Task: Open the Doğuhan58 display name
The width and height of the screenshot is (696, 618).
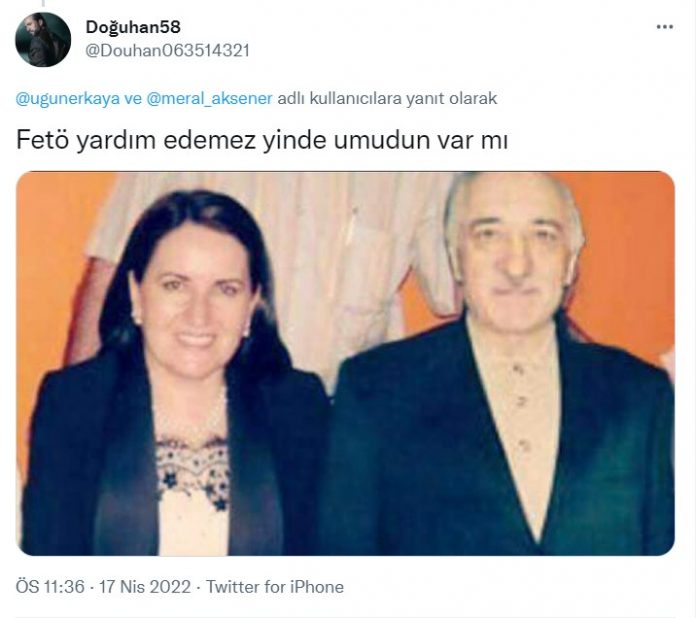Action: pyautogui.click(x=133, y=27)
